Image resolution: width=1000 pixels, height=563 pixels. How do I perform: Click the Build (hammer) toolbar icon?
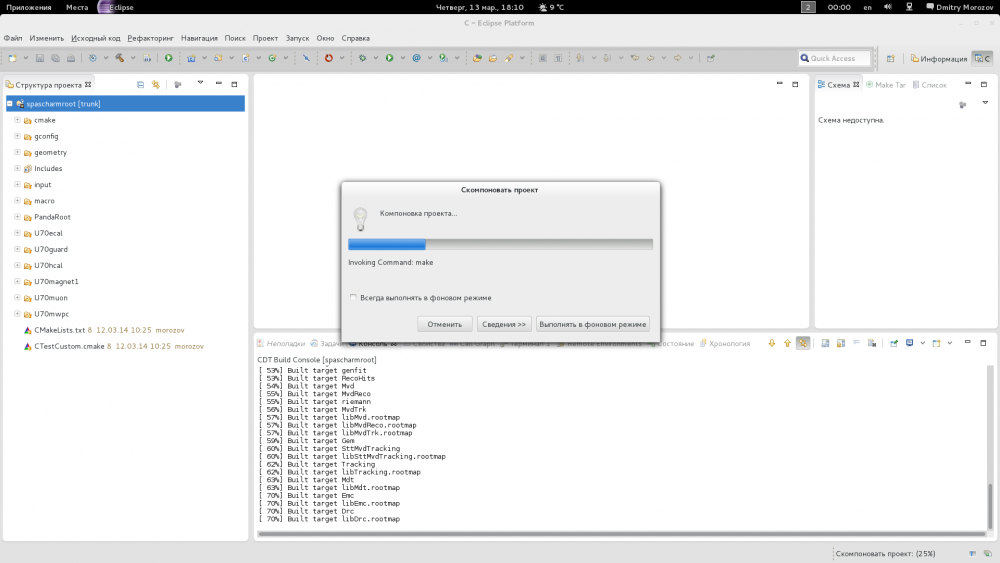[118, 58]
